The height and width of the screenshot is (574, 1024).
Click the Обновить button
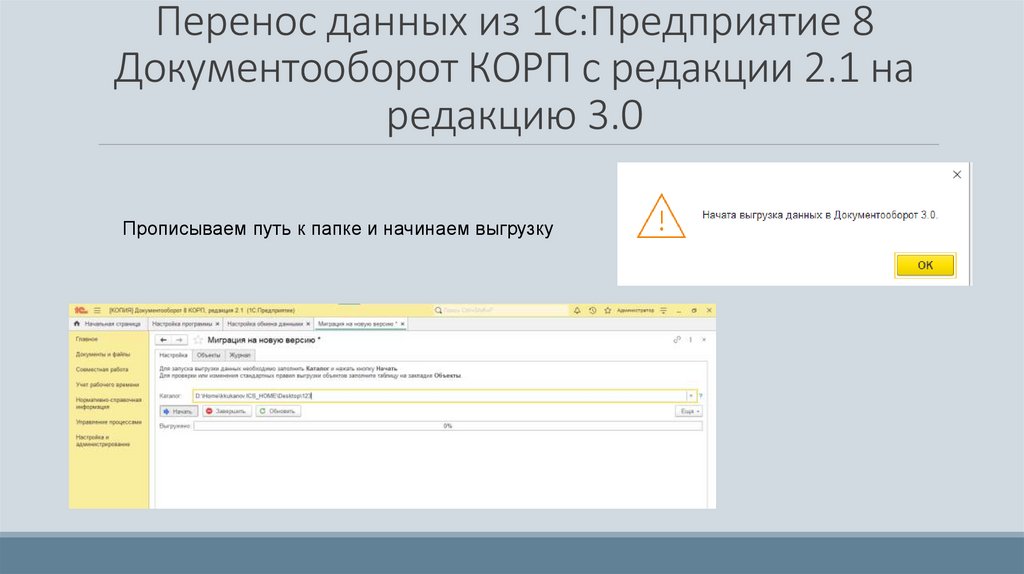pos(278,411)
